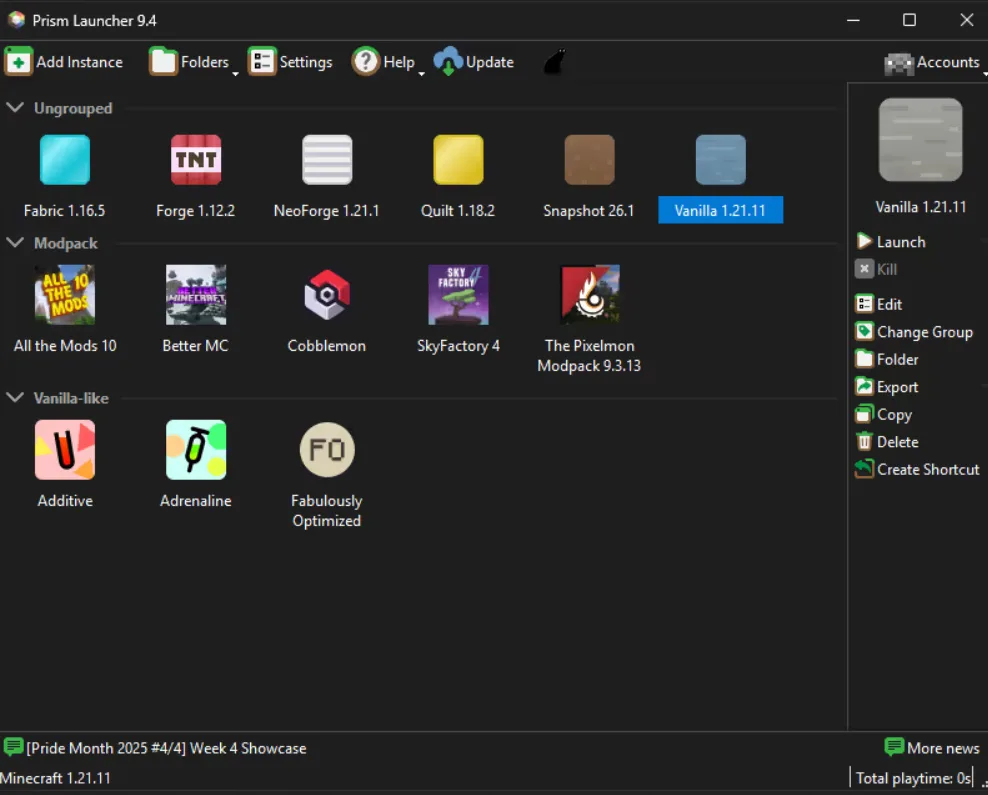Open the Pride Month 2025 Week 4 Showcase news
Screen dimensions: 988x795
[x=155, y=748]
